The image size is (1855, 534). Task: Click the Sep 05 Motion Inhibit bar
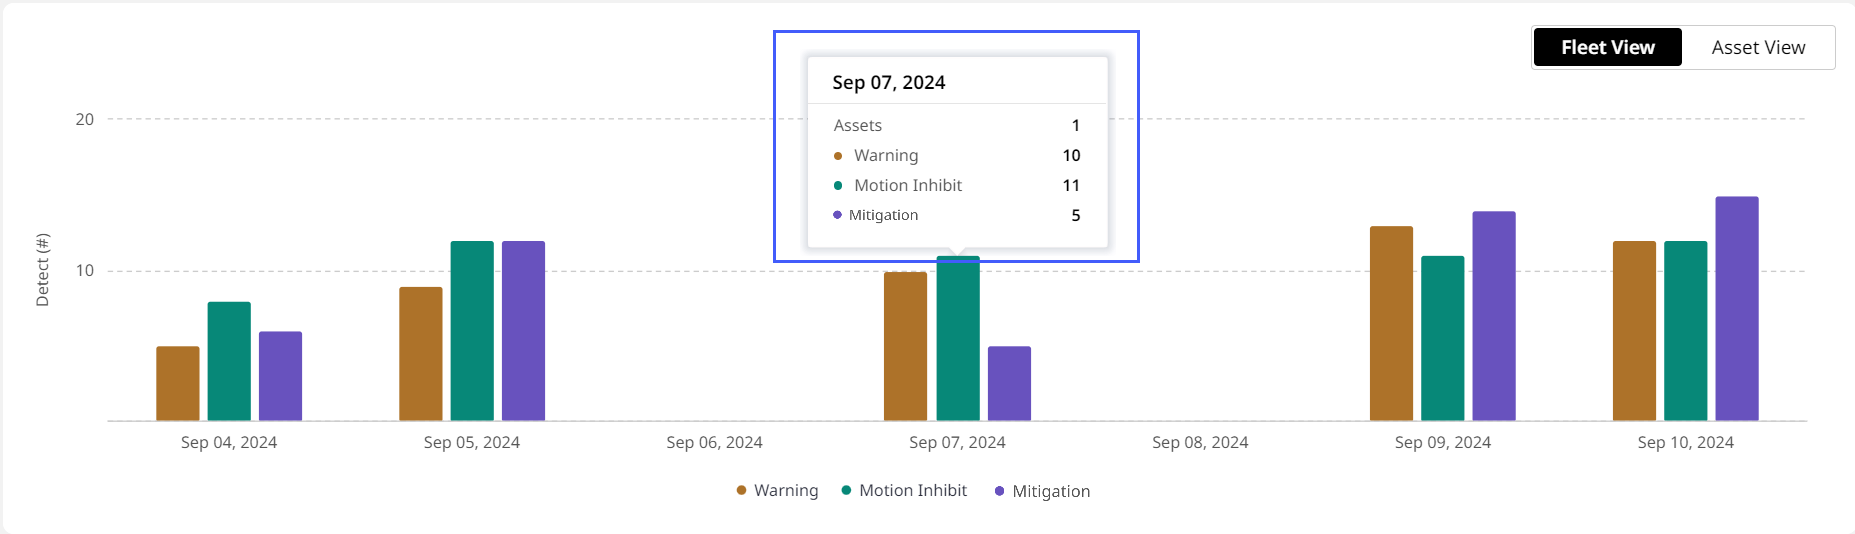(472, 331)
